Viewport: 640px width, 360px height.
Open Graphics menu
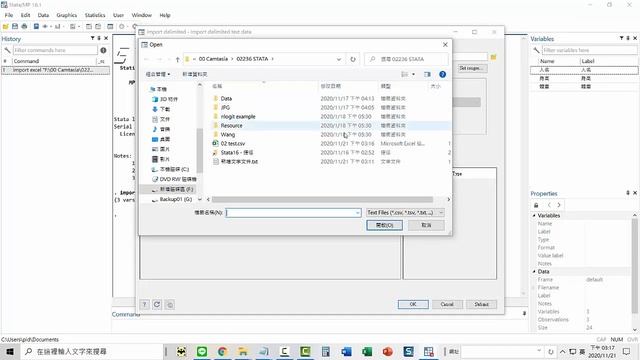click(x=67, y=15)
